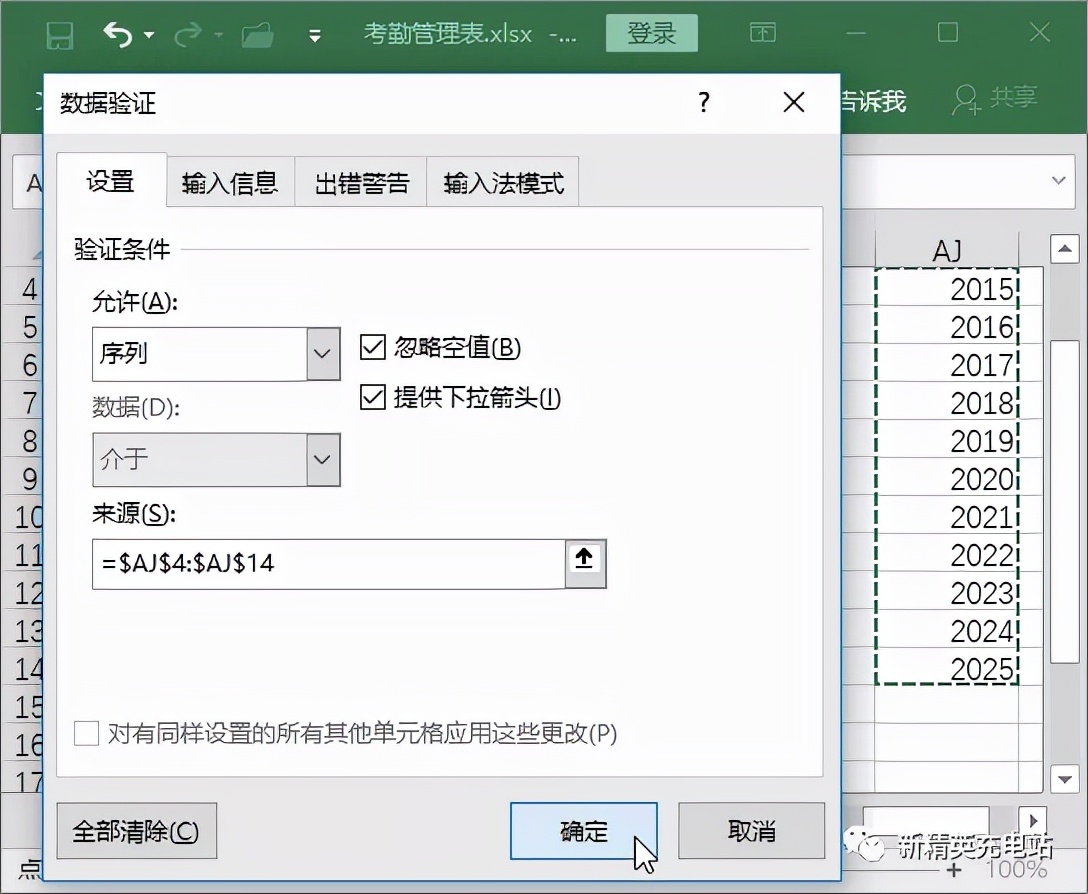Disable 提供下拉箭头 option
Viewport: 1088px width, 894px height.
coord(372,397)
